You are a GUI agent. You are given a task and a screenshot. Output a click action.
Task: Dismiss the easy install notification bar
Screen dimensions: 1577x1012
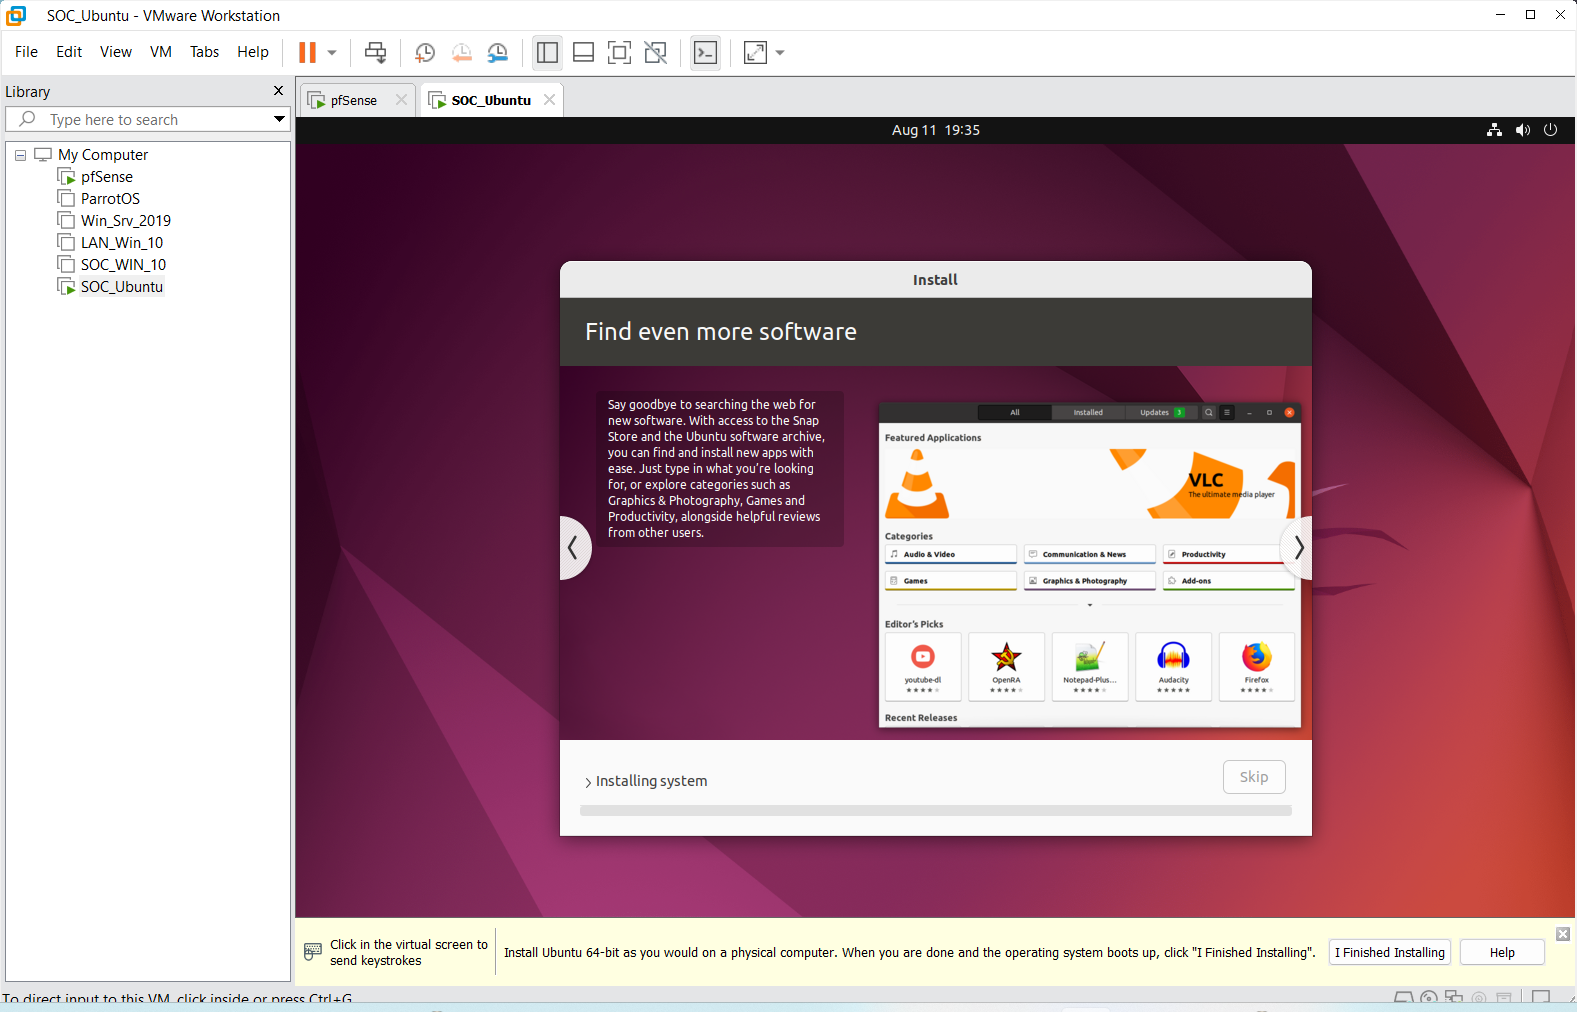1563,934
